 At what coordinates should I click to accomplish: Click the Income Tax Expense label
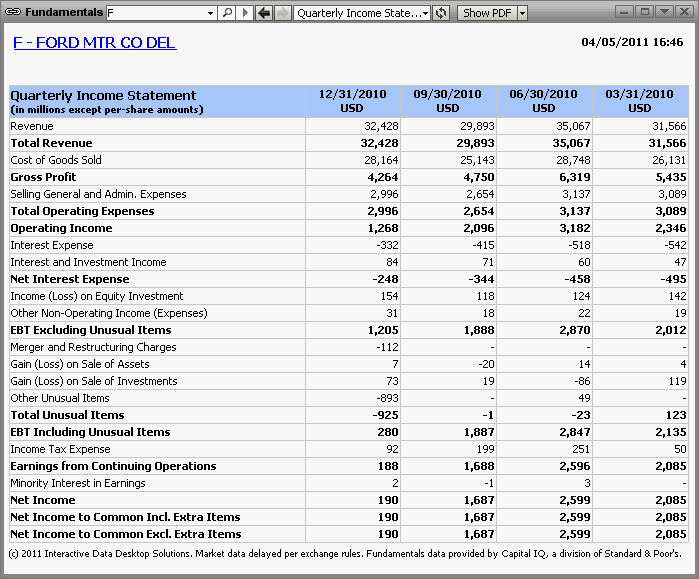pyautogui.click(x=60, y=449)
